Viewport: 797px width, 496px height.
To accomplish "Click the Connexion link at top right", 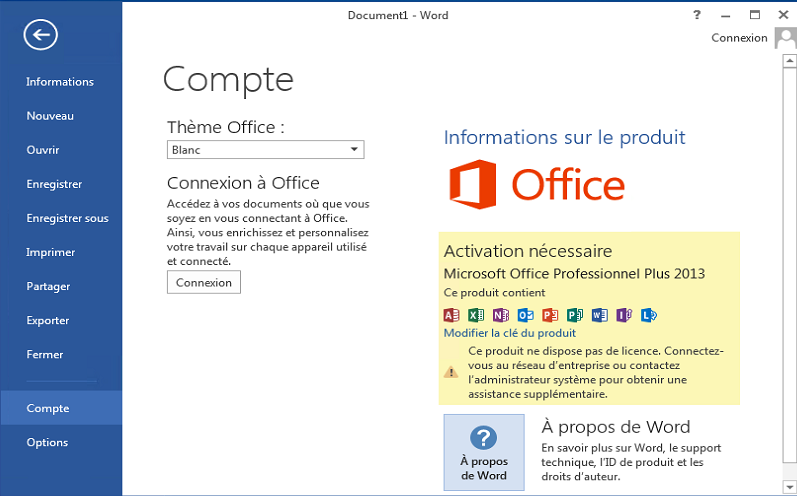I will coord(740,38).
